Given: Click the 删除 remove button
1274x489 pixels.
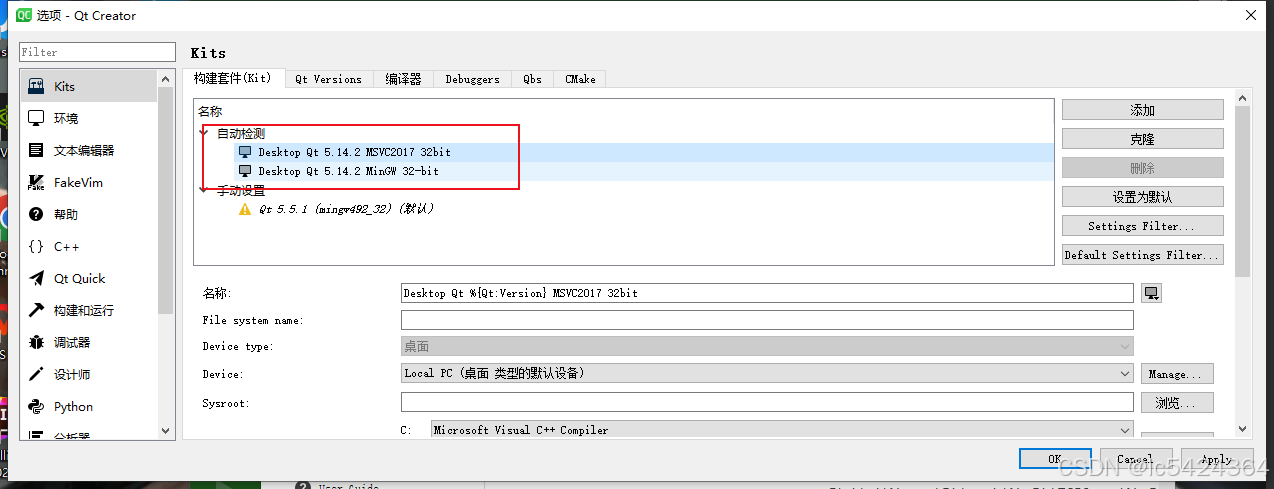Looking at the screenshot, I should [1142, 168].
